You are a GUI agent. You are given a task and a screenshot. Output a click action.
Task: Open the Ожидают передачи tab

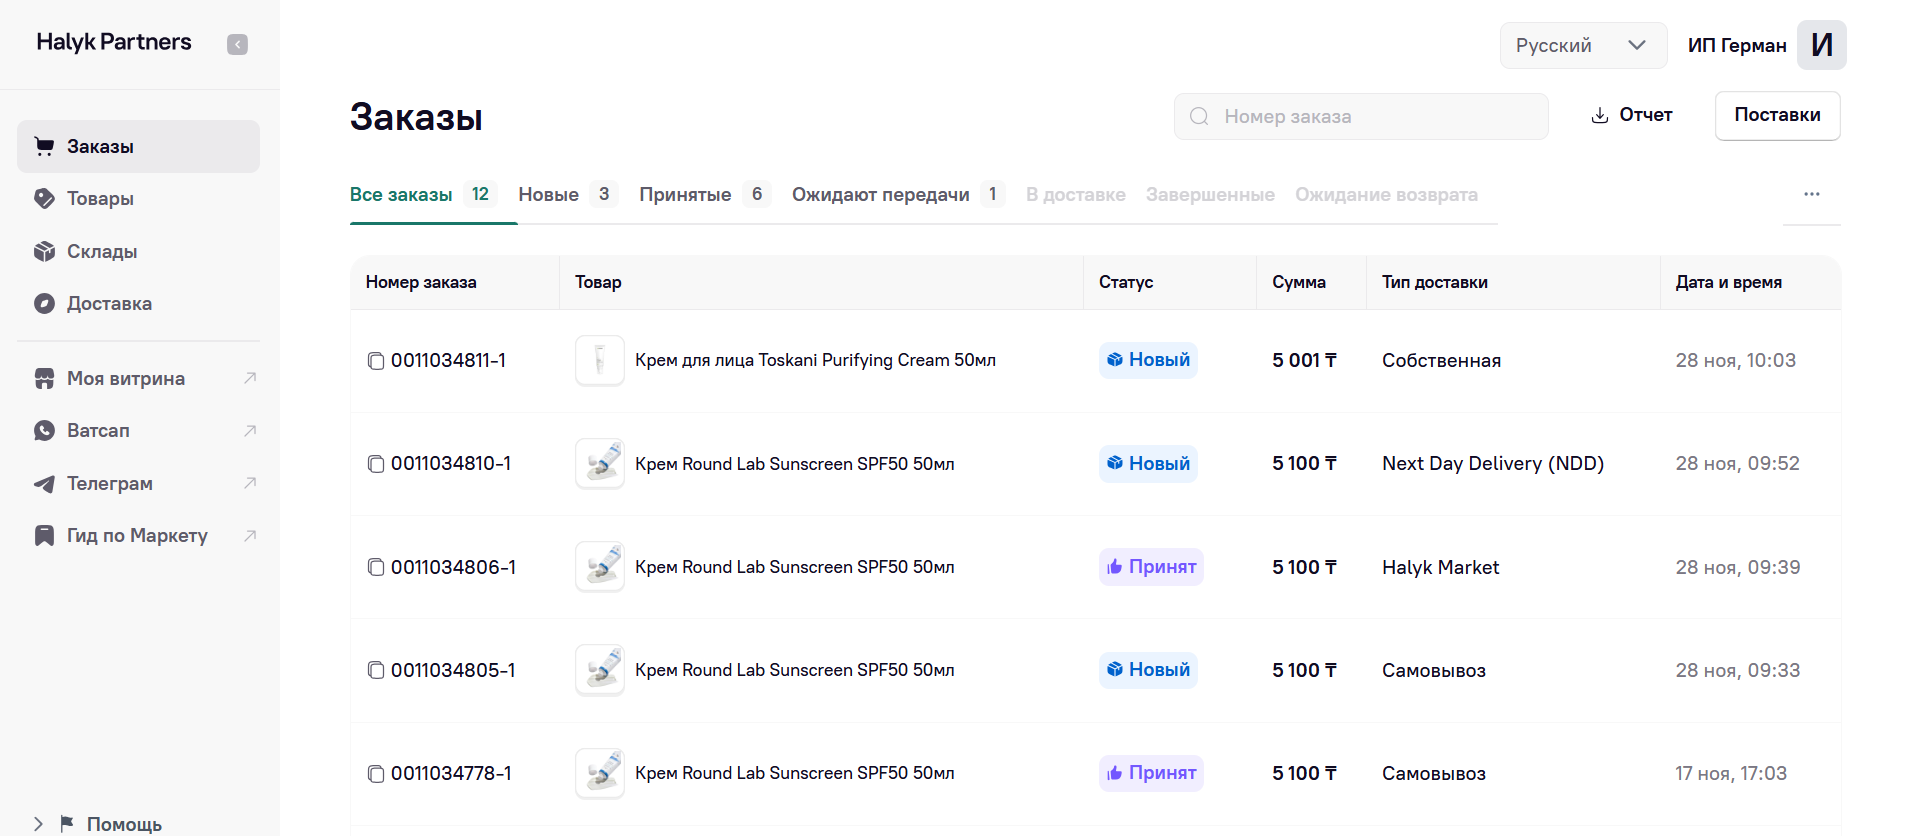880,194
